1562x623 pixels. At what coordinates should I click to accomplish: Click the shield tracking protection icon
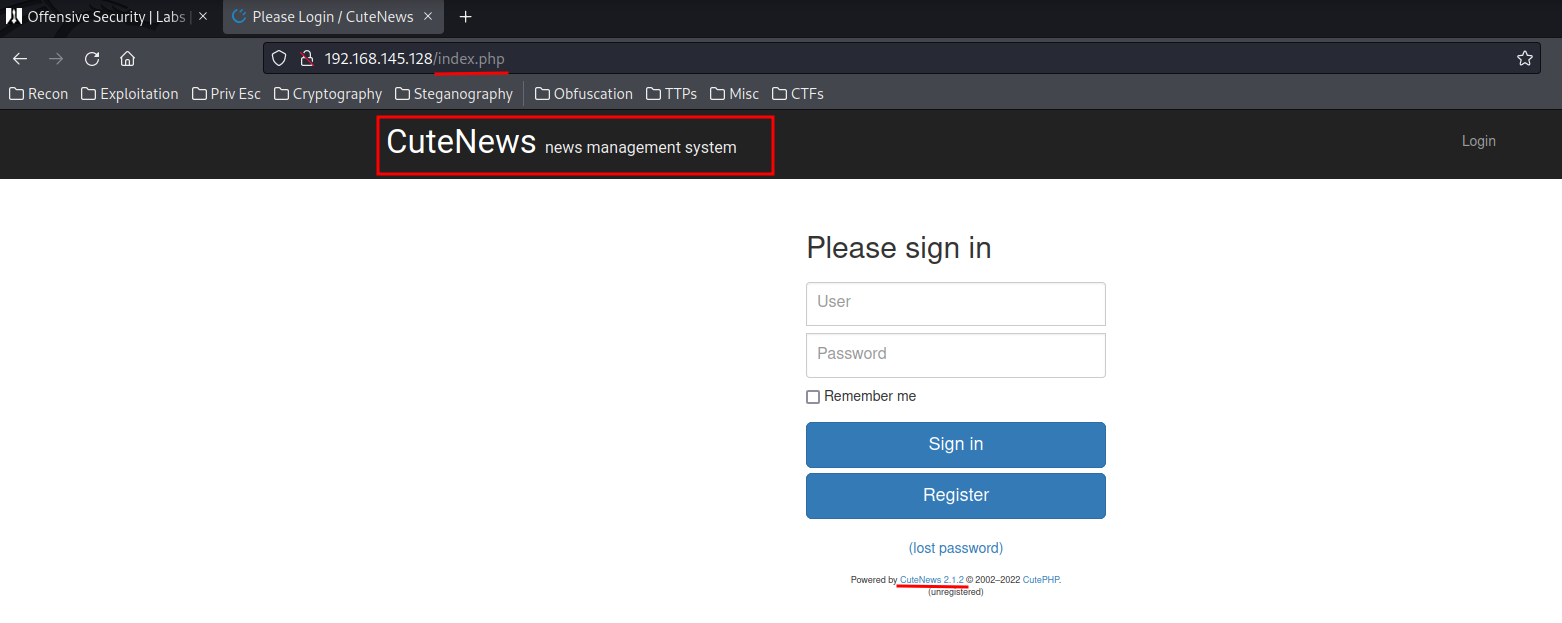point(280,59)
